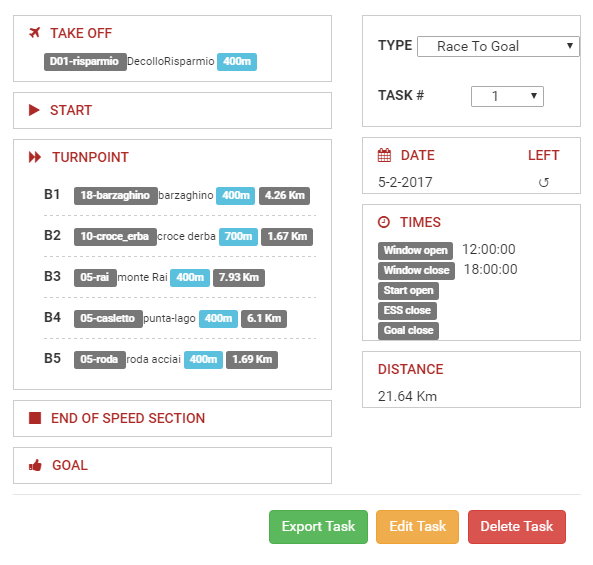
Task: Click the Delete Task button
Action: 517,526
